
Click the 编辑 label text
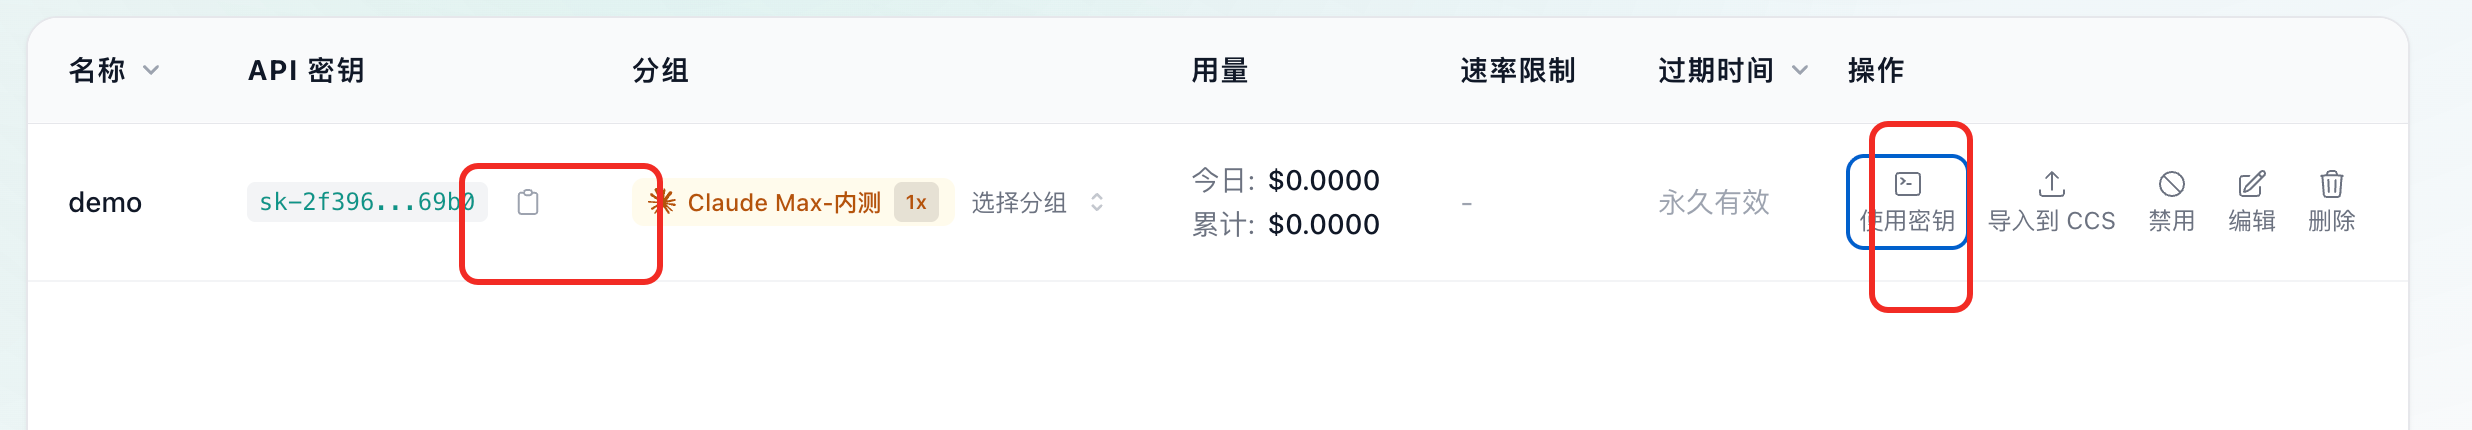pyautogui.click(x=2251, y=221)
